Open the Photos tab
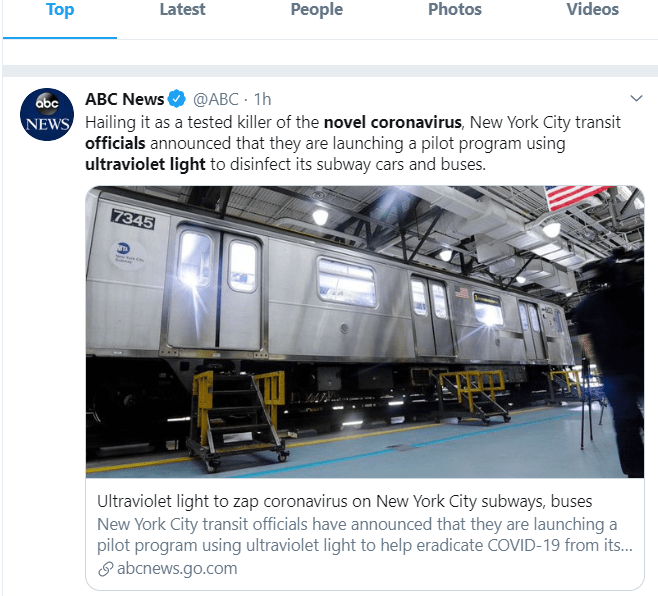This screenshot has width=658, height=596. 455,10
